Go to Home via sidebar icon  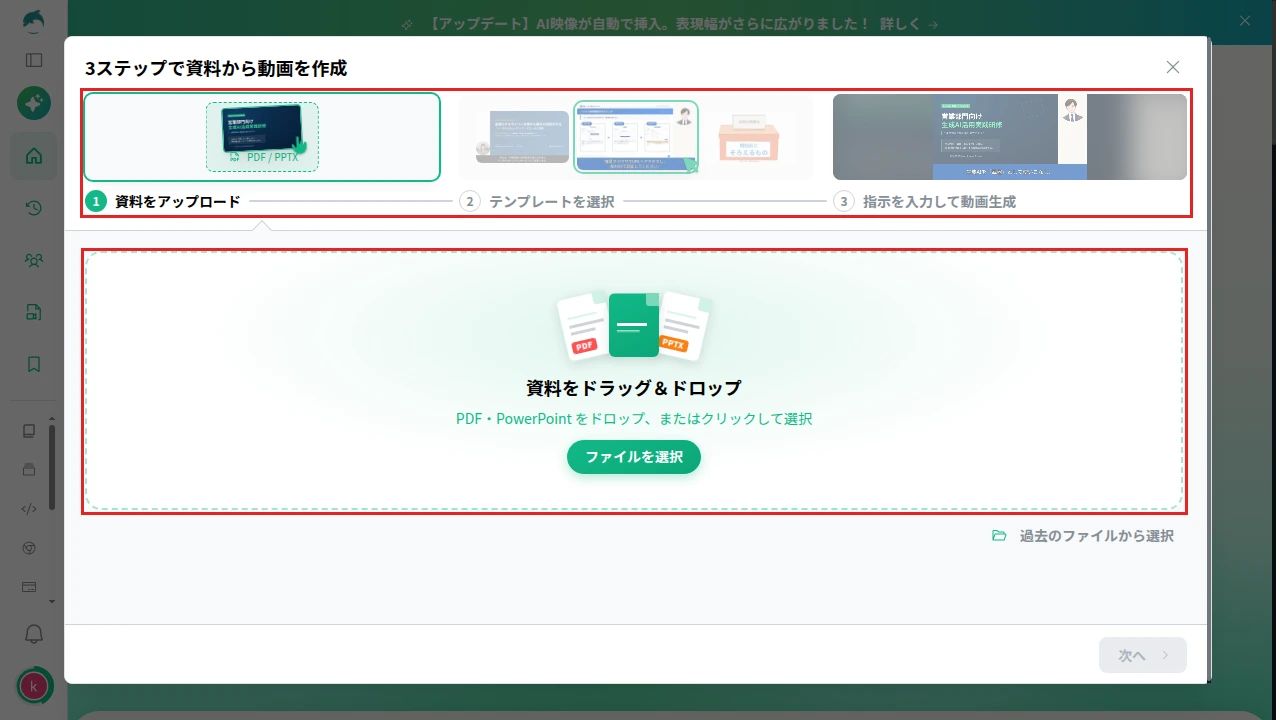34,155
